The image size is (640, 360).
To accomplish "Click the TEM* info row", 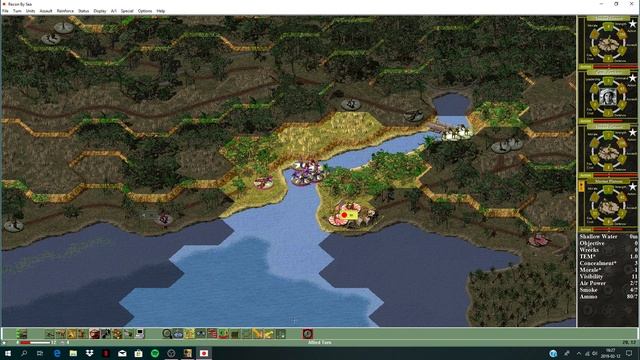I will click(608, 256).
